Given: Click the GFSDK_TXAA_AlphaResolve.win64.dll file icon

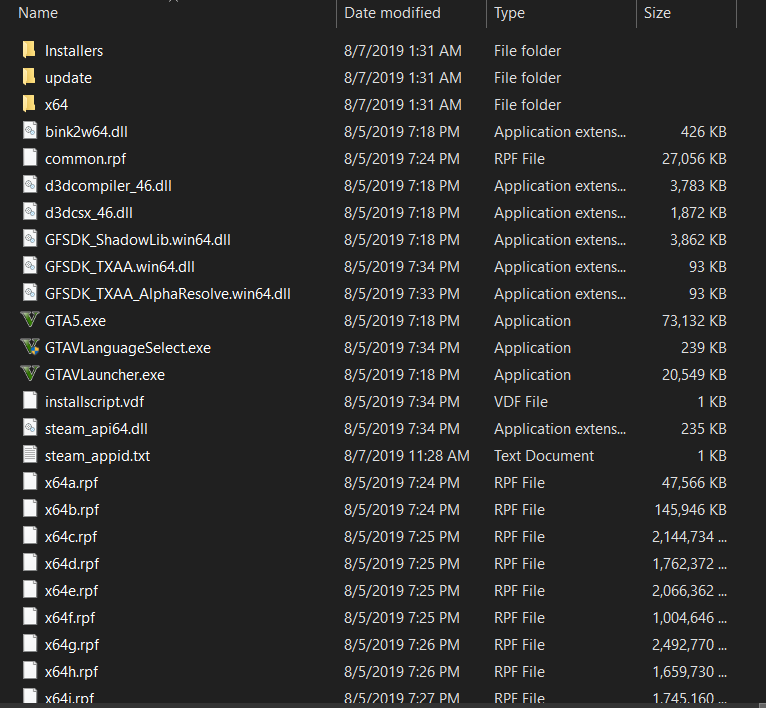Looking at the screenshot, I should [x=30, y=292].
